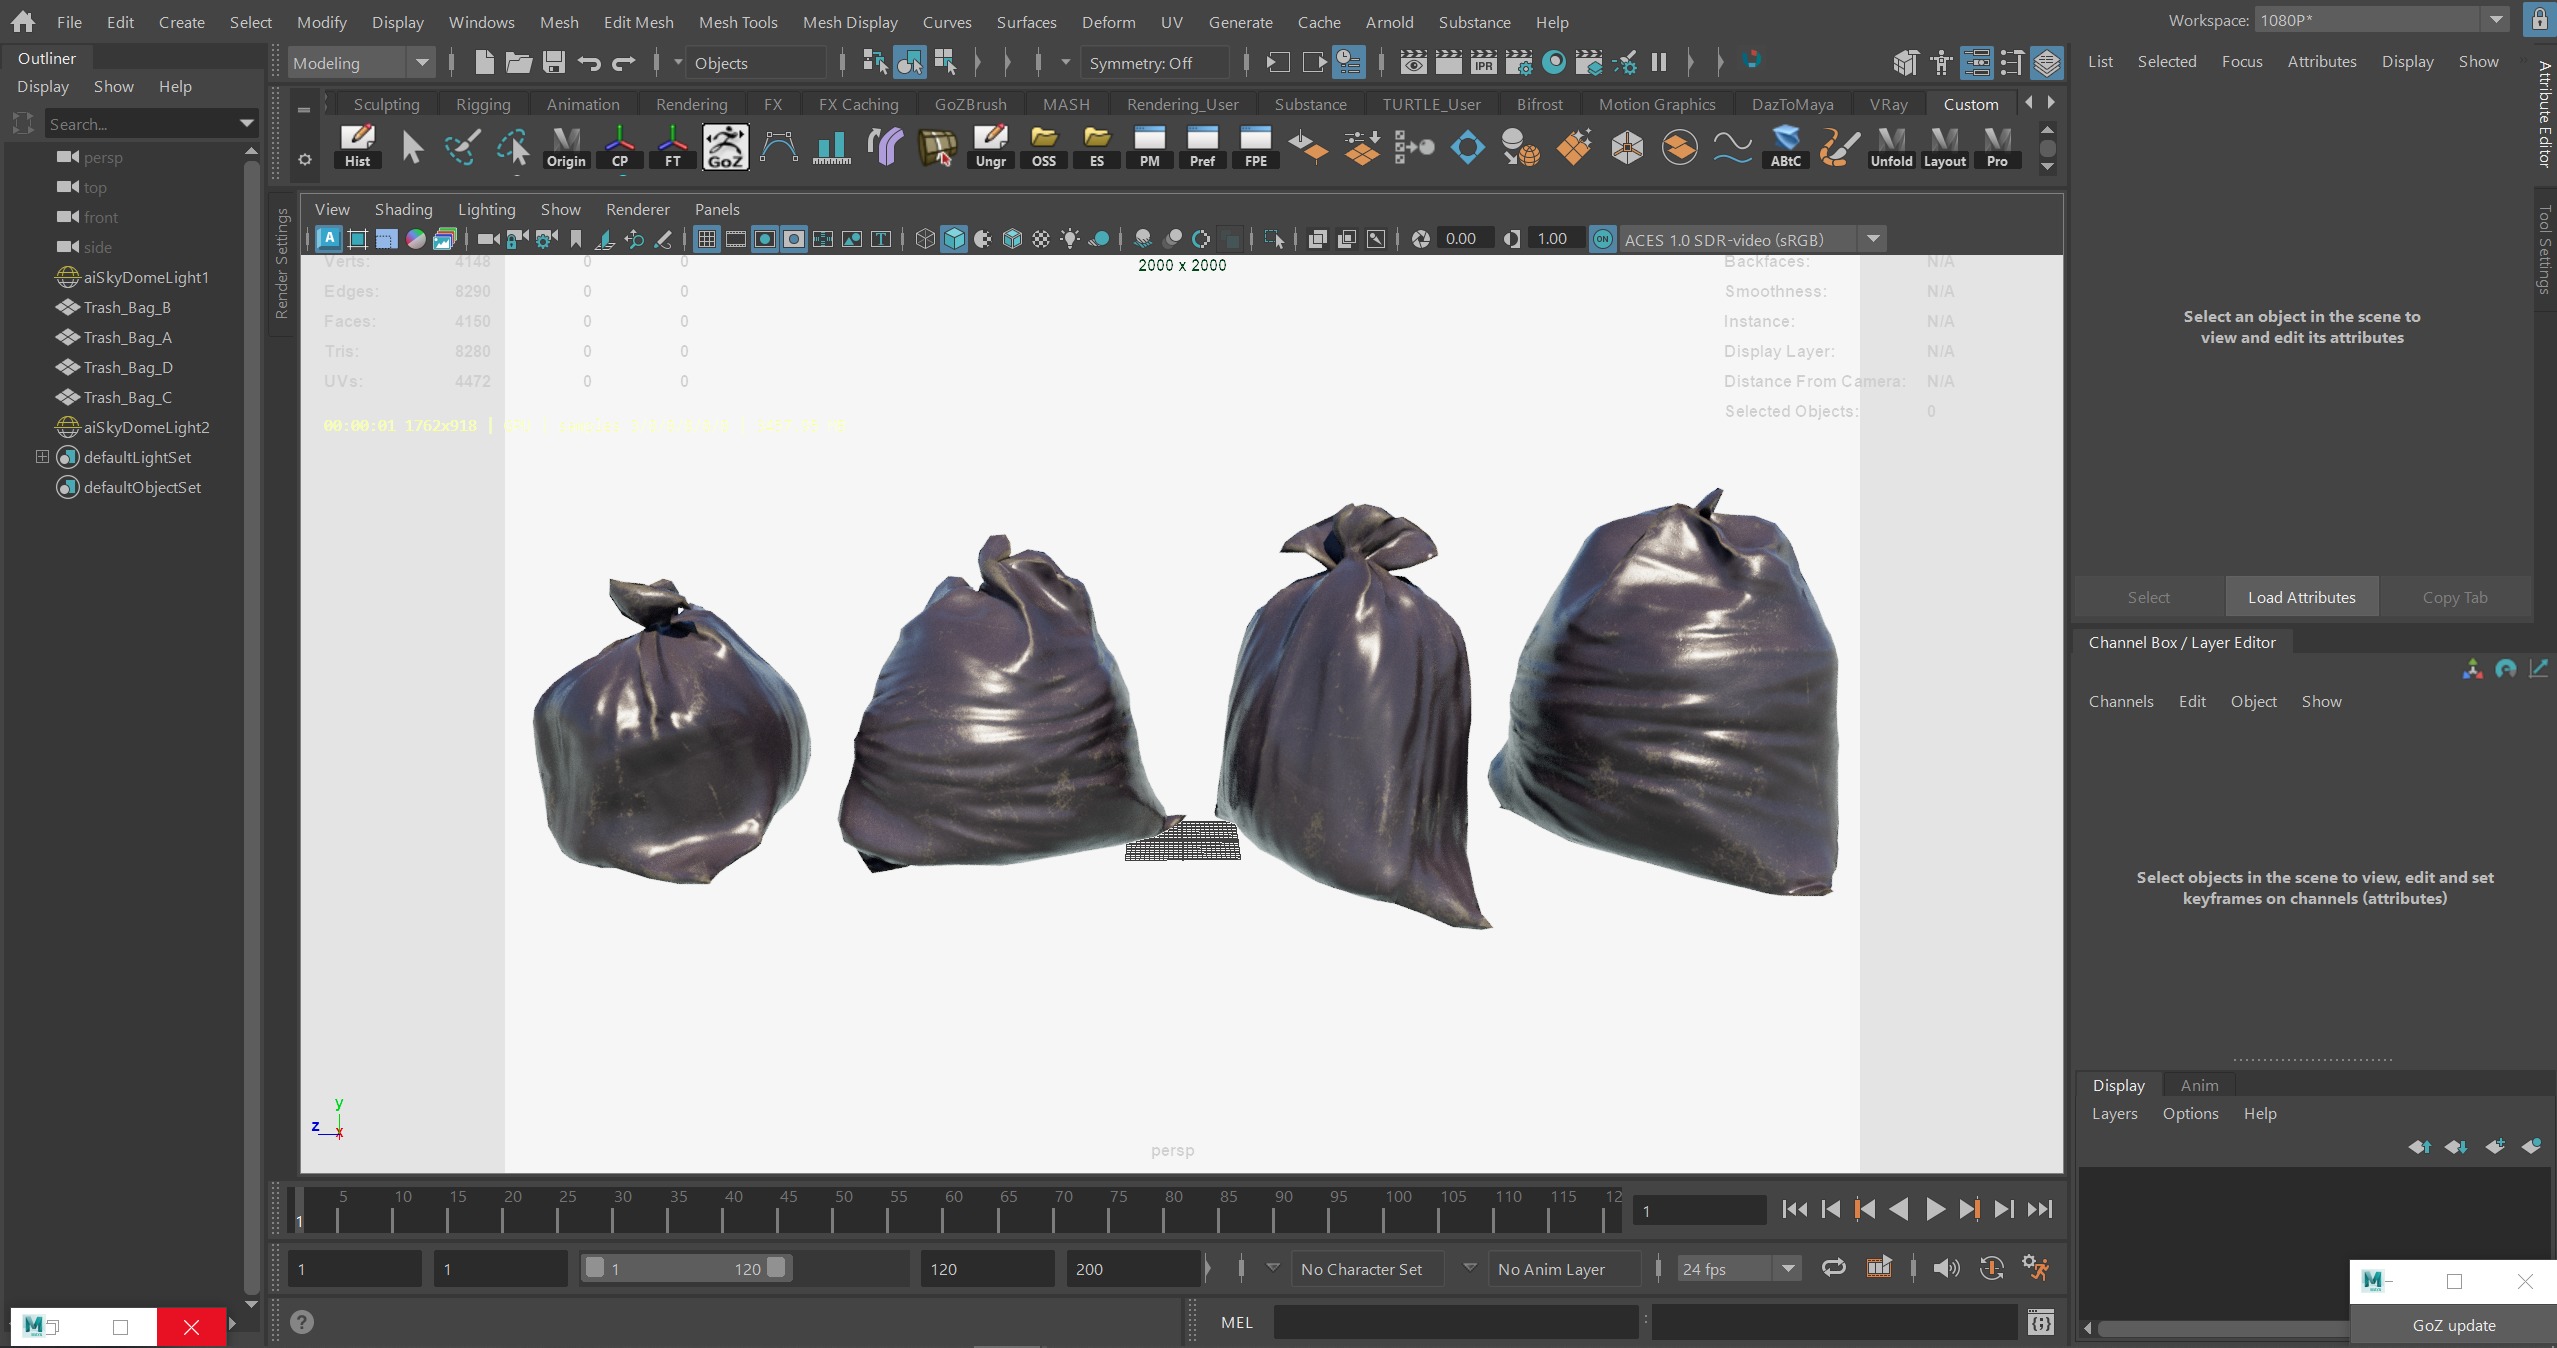Click the OSS folder shelf icon
This screenshot has height=1348, width=2557.
click(x=1044, y=147)
